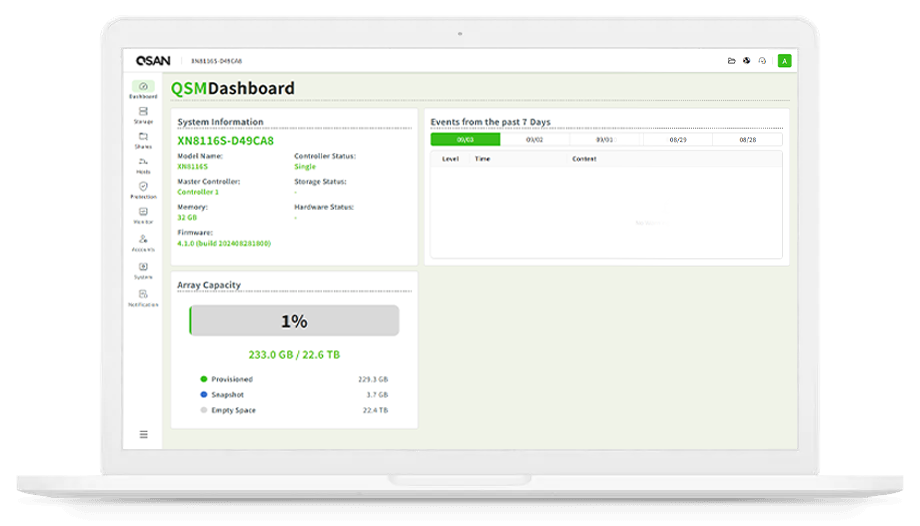
Task: Click the QSMDashboard page title
Action: click(232, 88)
